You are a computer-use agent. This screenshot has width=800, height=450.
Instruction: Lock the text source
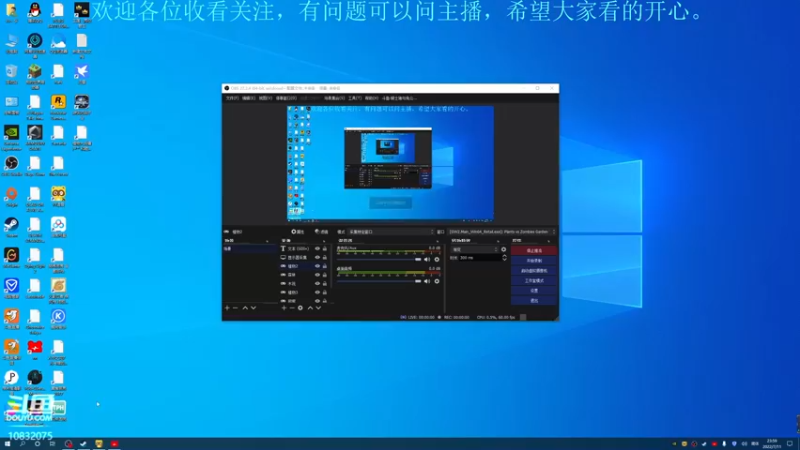click(x=324, y=248)
